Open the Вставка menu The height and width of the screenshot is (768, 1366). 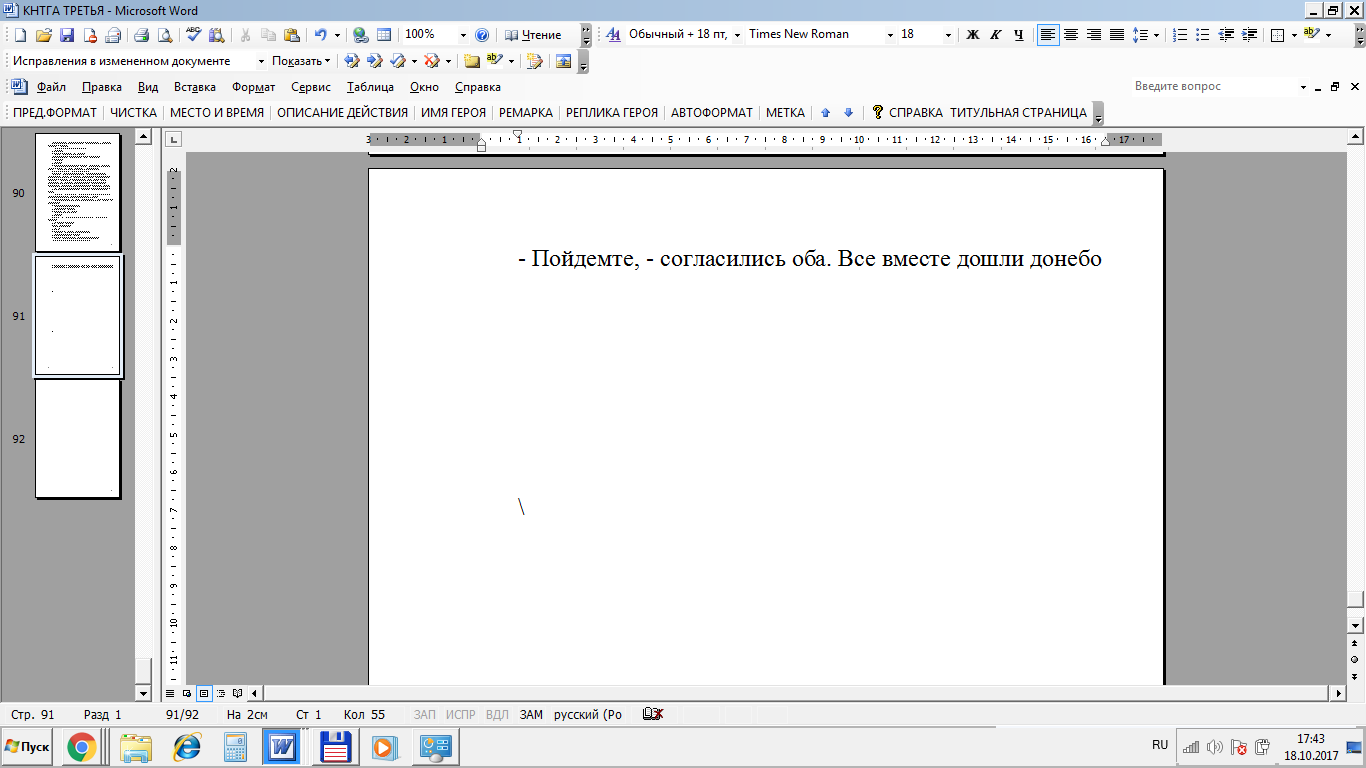(x=194, y=87)
